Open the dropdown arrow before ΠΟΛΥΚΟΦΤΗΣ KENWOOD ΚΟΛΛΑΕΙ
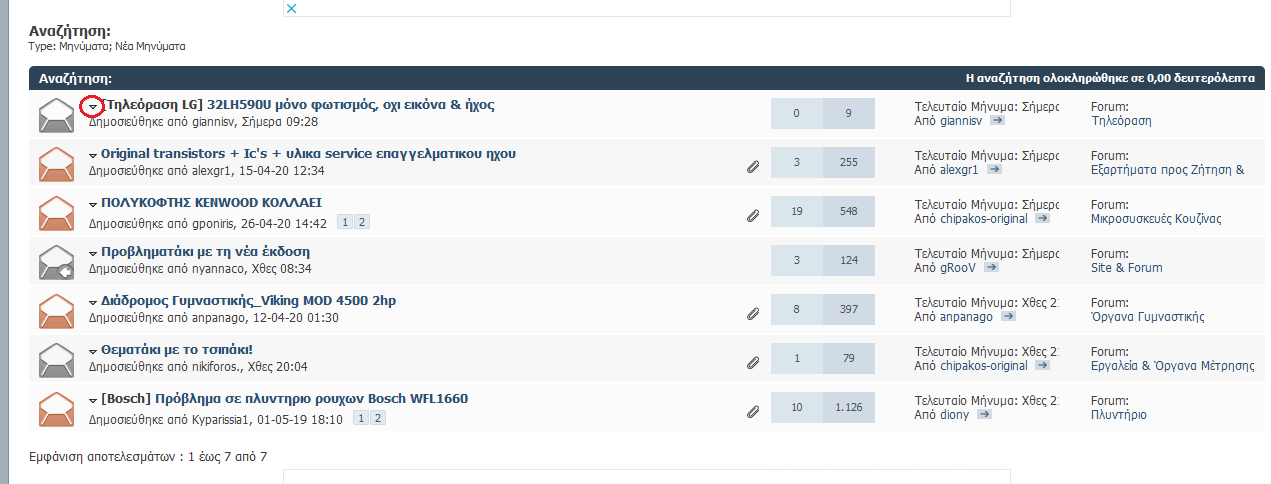Screen dimensions: 1271x484 pyautogui.click(x=93, y=204)
